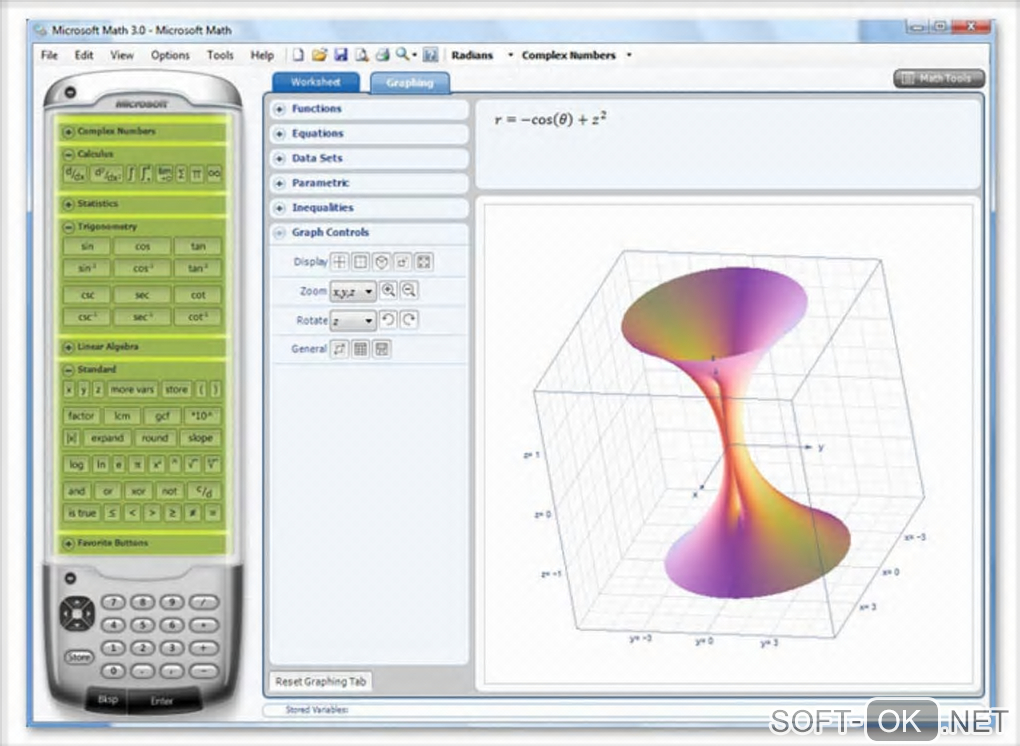Click the limit calculus key
The height and width of the screenshot is (746, 1020).
[x=165, y=174]
